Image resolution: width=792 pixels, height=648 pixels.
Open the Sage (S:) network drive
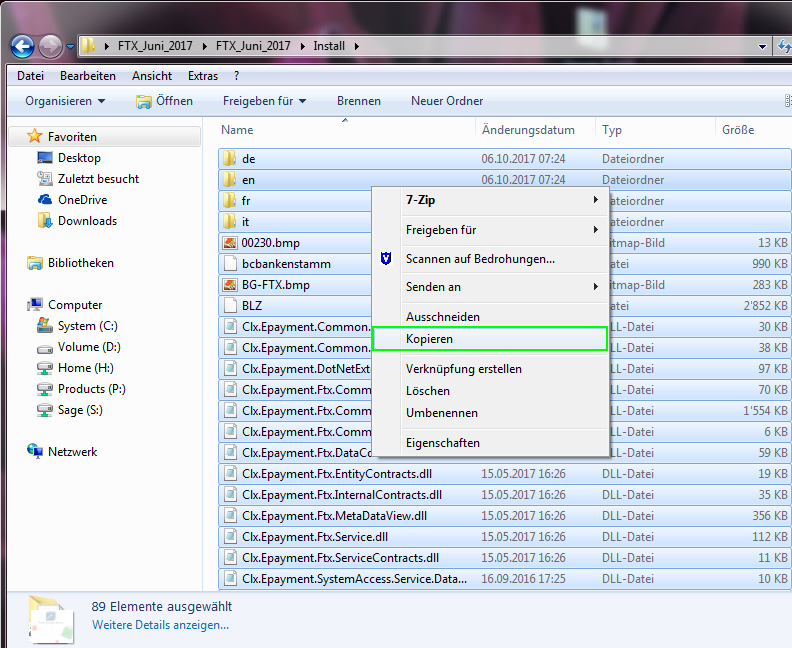coord(80,410)
